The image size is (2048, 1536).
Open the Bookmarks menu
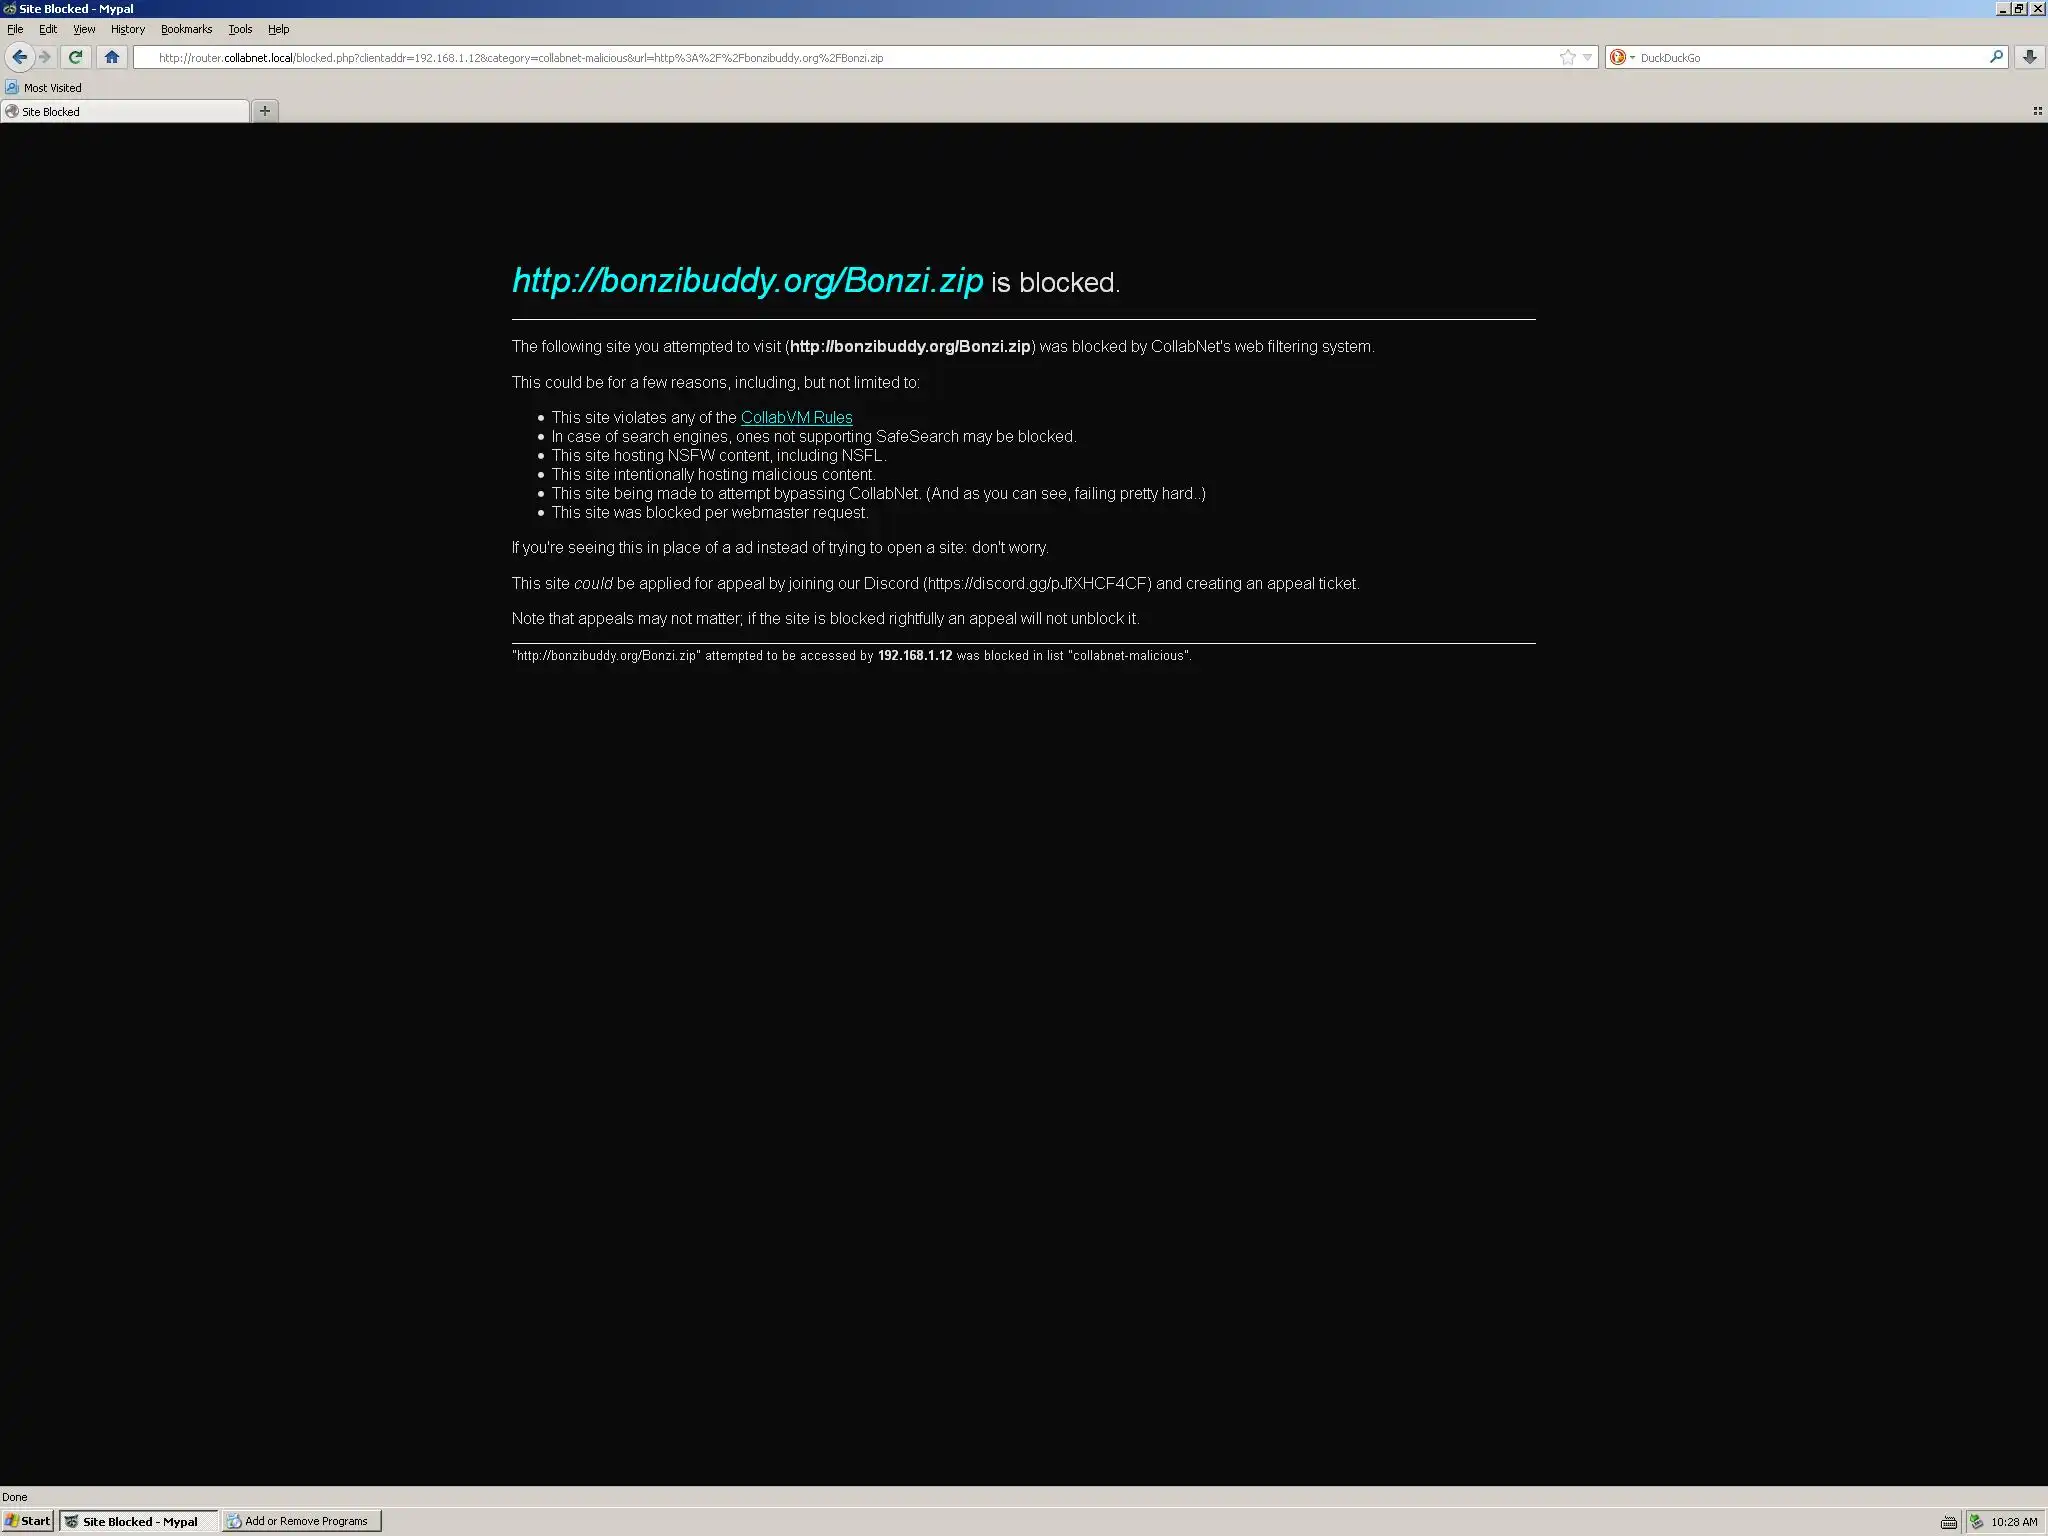(186, 29)
